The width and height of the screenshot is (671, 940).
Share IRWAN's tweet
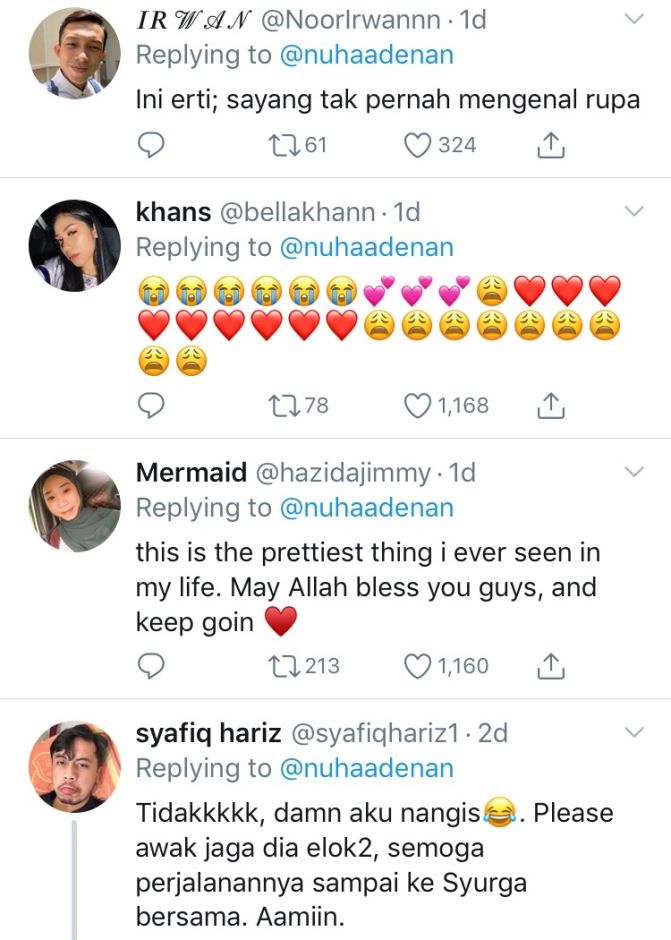550,146
